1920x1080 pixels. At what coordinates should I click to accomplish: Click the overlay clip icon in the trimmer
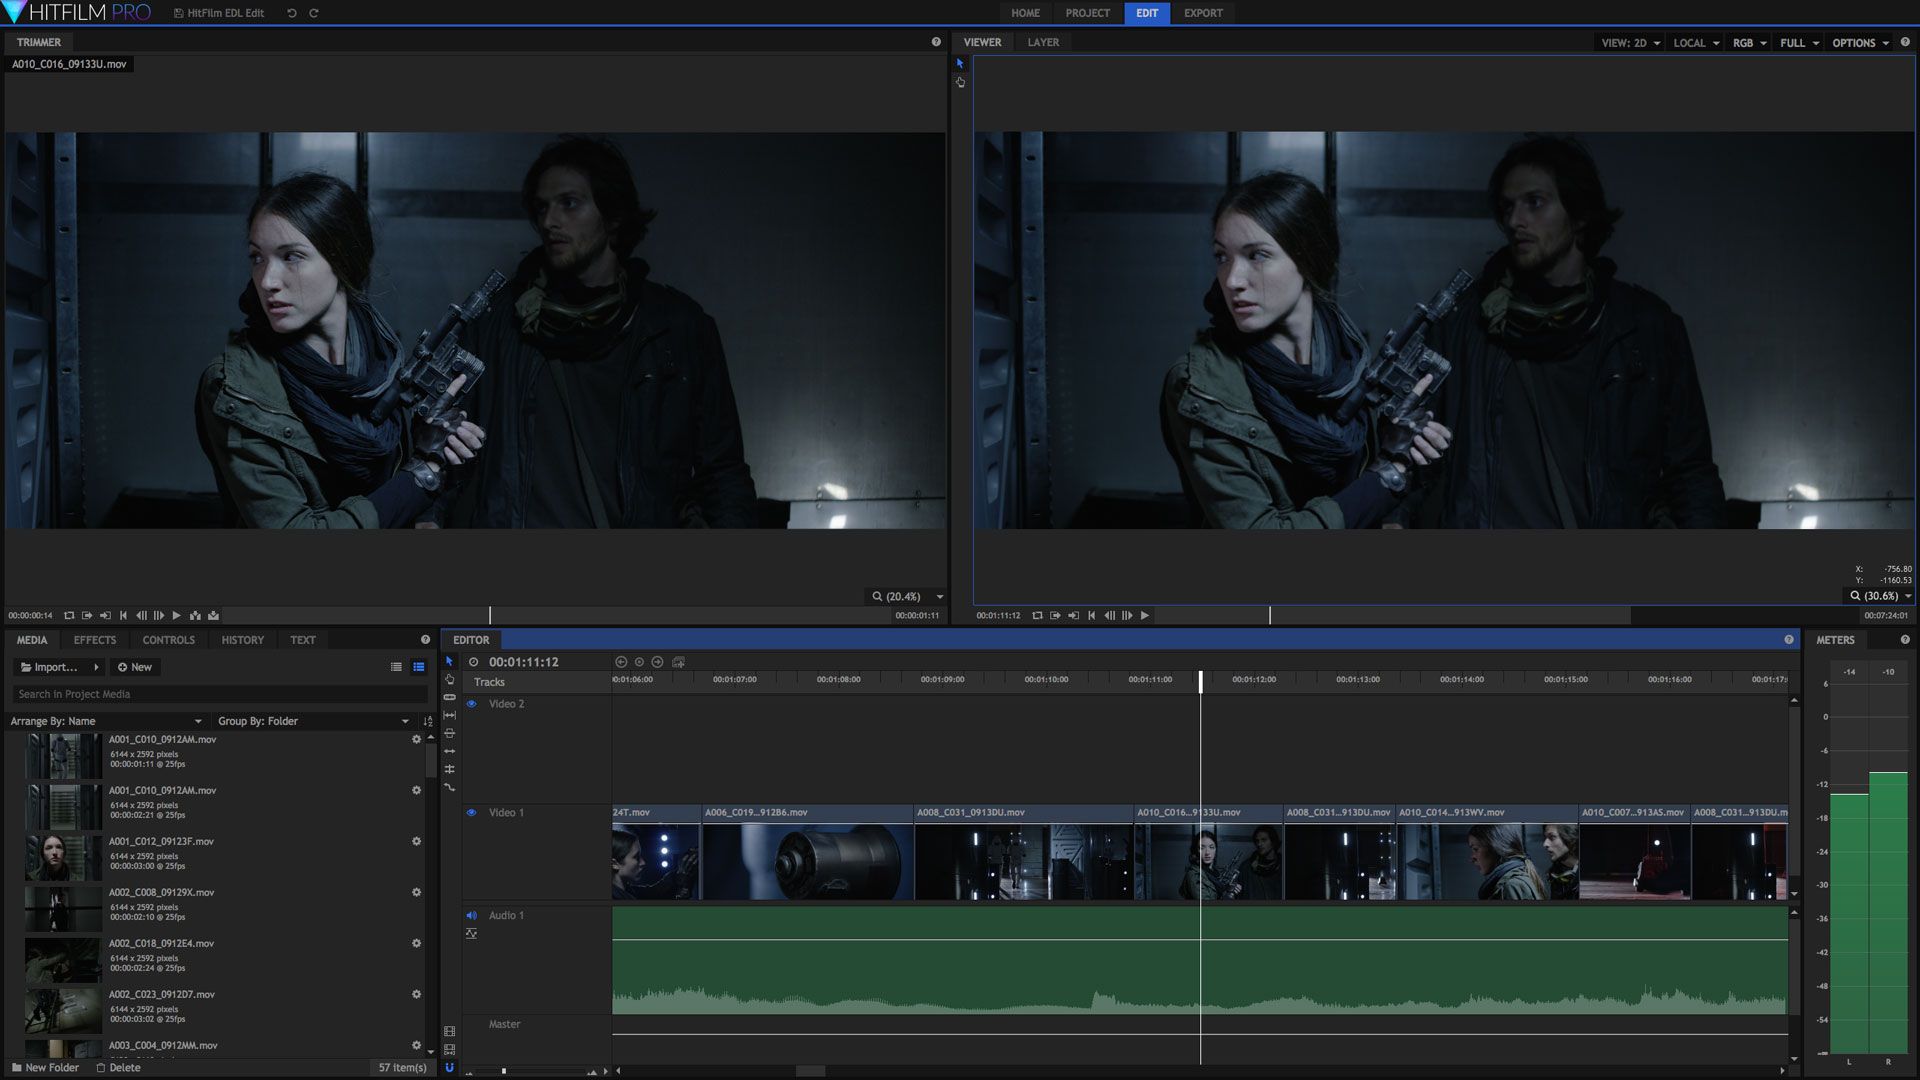(213, 616)
